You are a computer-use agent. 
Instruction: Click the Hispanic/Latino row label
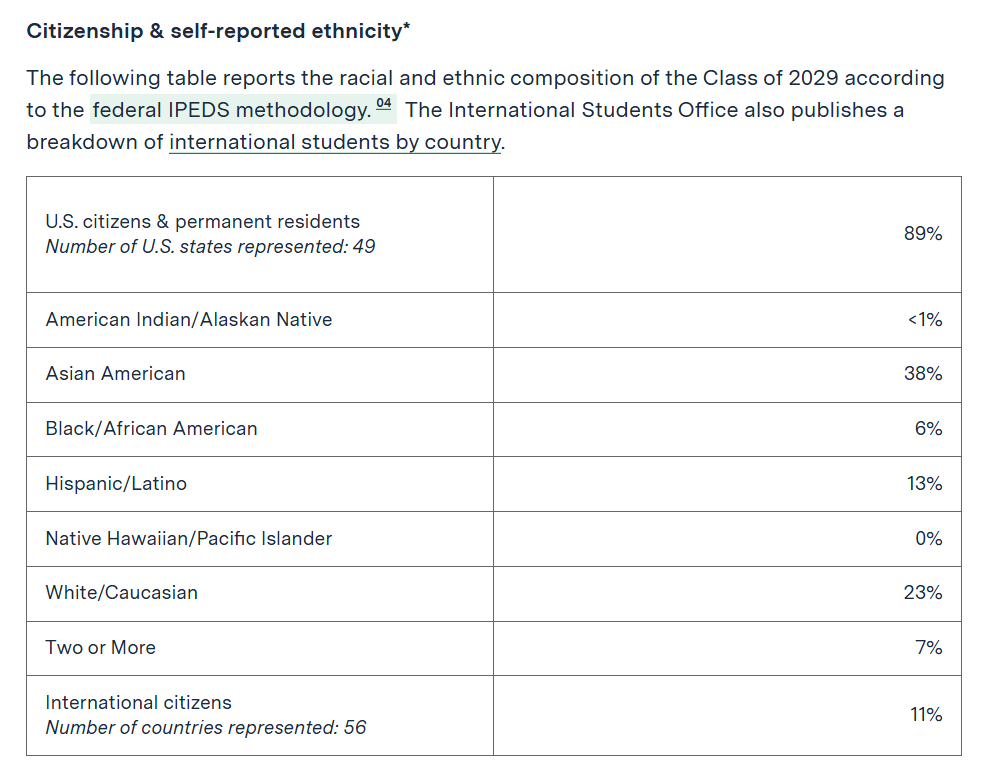[x=116, y=484]
